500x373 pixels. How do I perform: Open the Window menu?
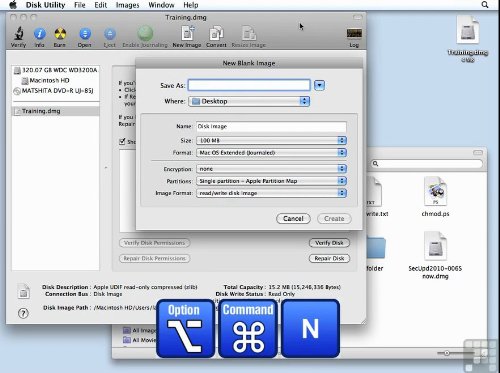coord(161,5)
